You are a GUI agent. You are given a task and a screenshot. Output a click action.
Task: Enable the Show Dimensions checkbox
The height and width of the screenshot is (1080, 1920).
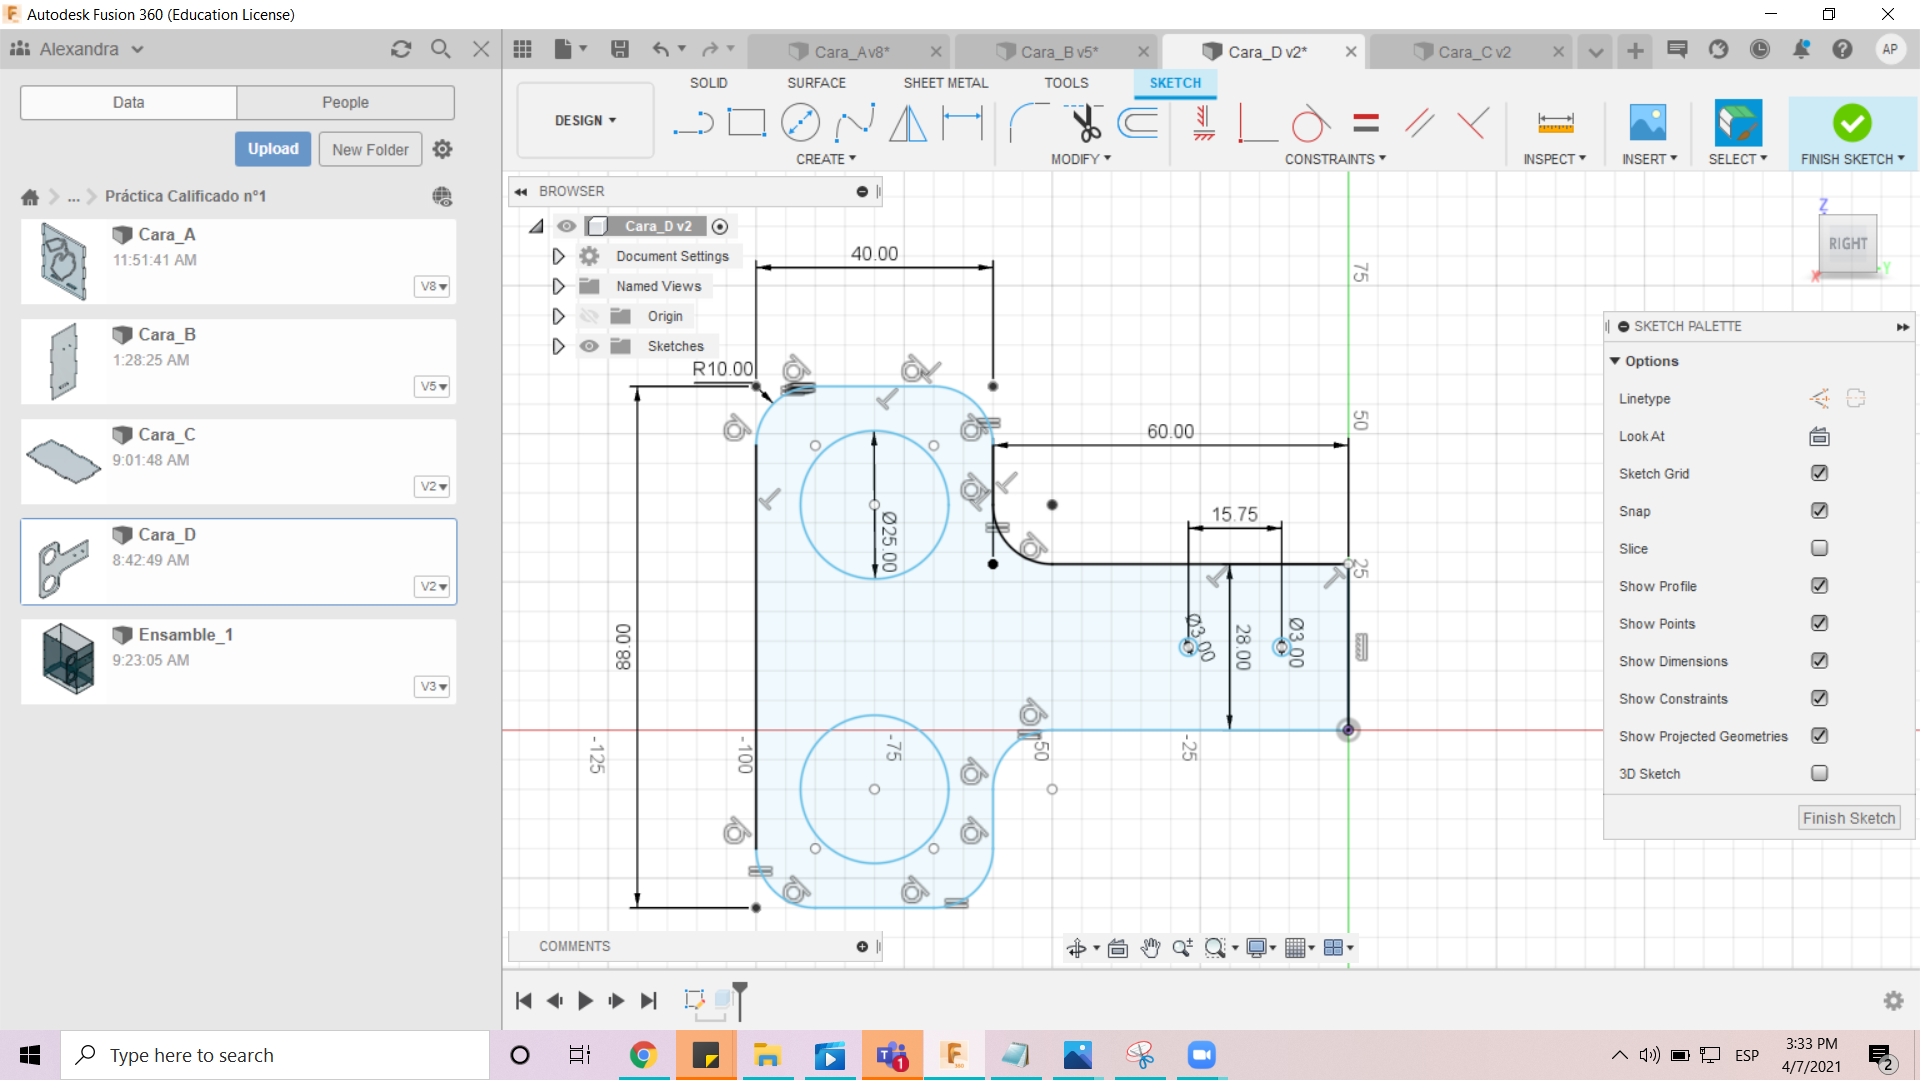pos(1820,661)
